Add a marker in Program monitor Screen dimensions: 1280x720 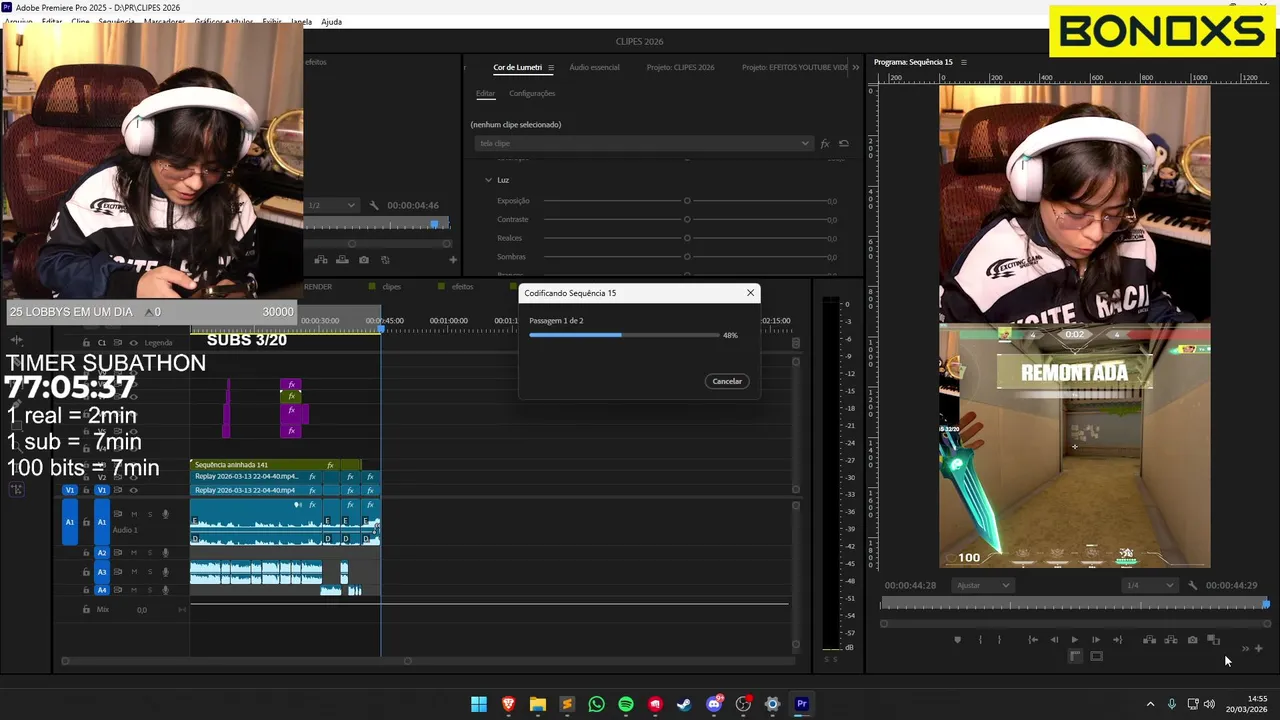[957, 640]
